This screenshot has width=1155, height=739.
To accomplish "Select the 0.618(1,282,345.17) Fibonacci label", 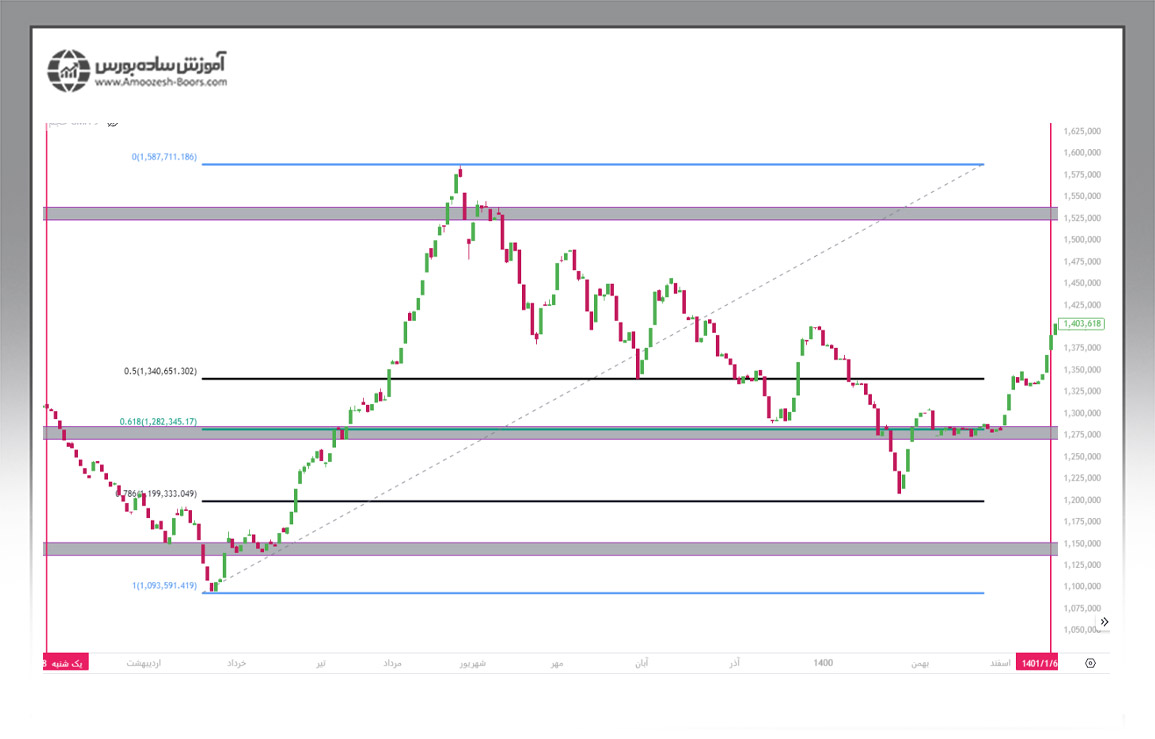I will [159, 422].
